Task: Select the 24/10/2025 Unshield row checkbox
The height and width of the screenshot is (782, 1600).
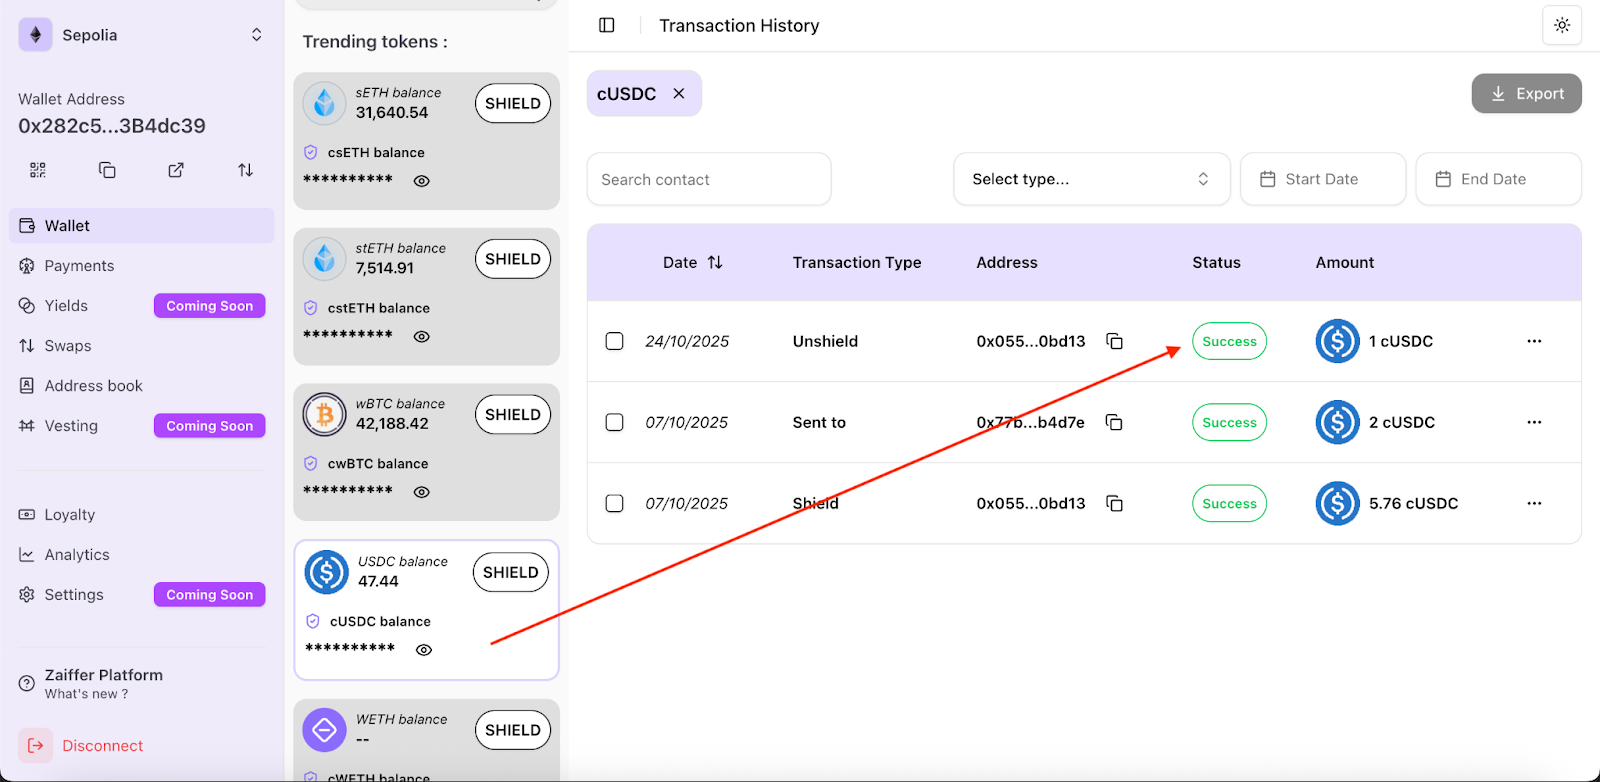Action: pos(615,341)
